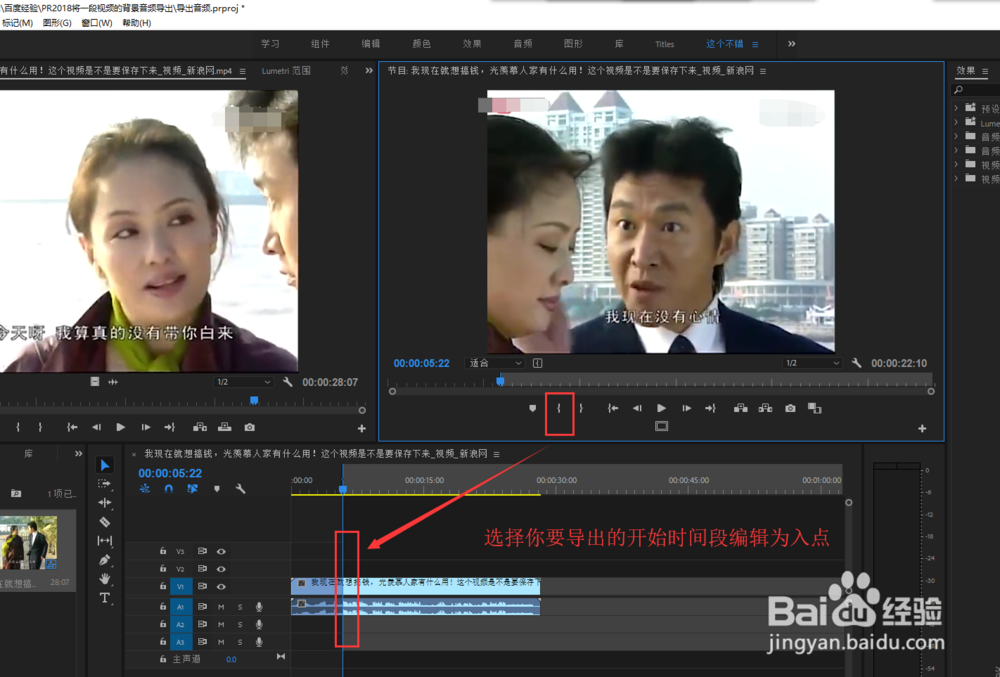The image size is (1000, 677).
Task: Open Program monitor panel menu
Action: point(763,71)
